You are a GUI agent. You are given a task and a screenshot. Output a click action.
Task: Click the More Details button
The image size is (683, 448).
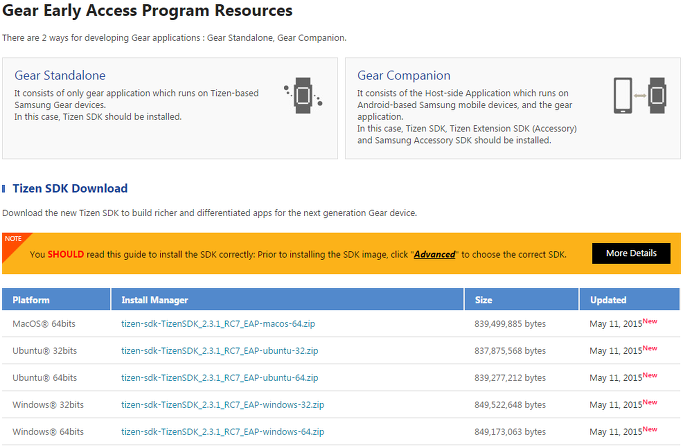[x=631, y=253]
